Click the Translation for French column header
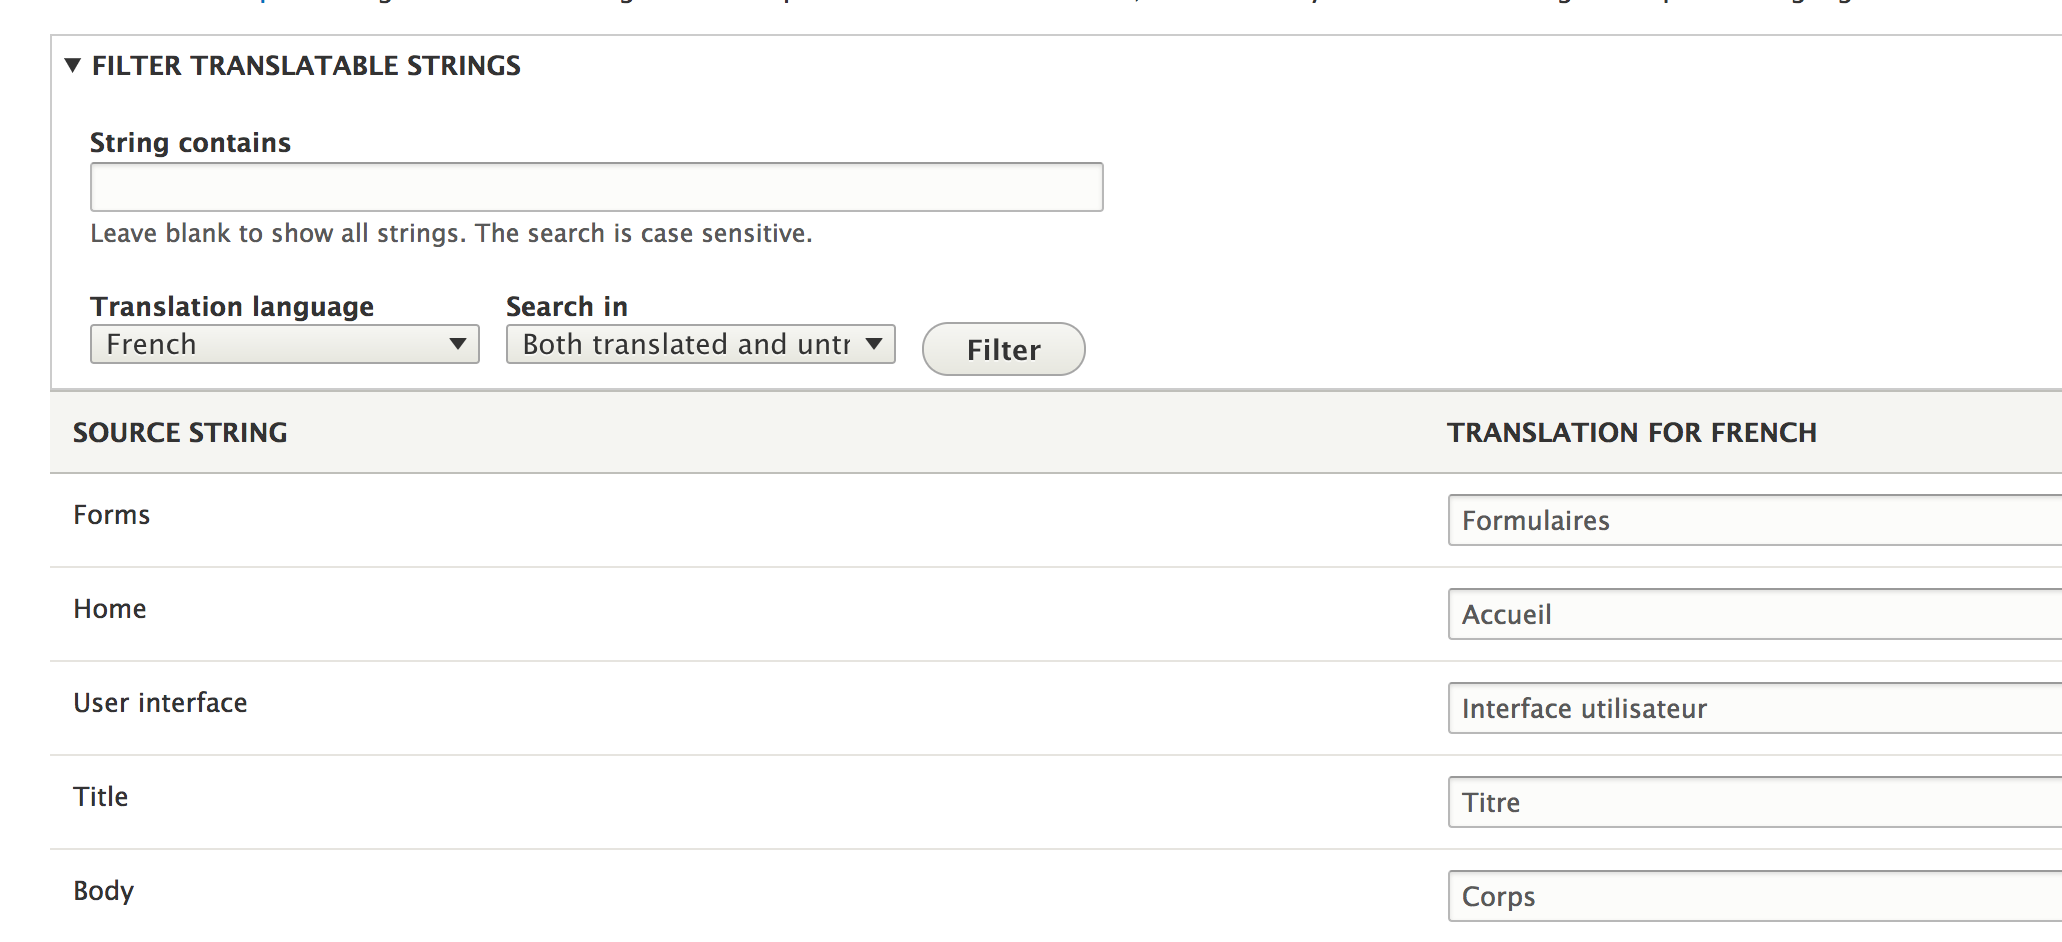 [x=1631, y=432]
